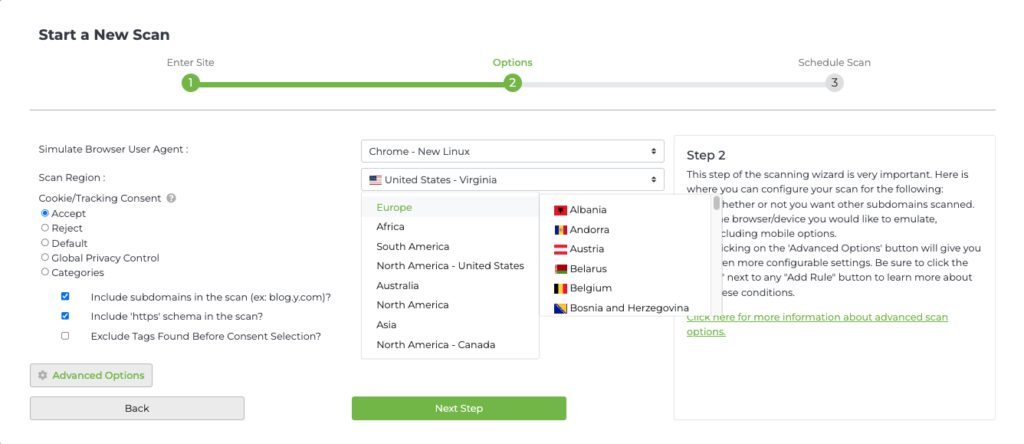Choose Africa from the region list
Image resolution: width=1024 pixels, height=444 pixels.
[391, 227]
